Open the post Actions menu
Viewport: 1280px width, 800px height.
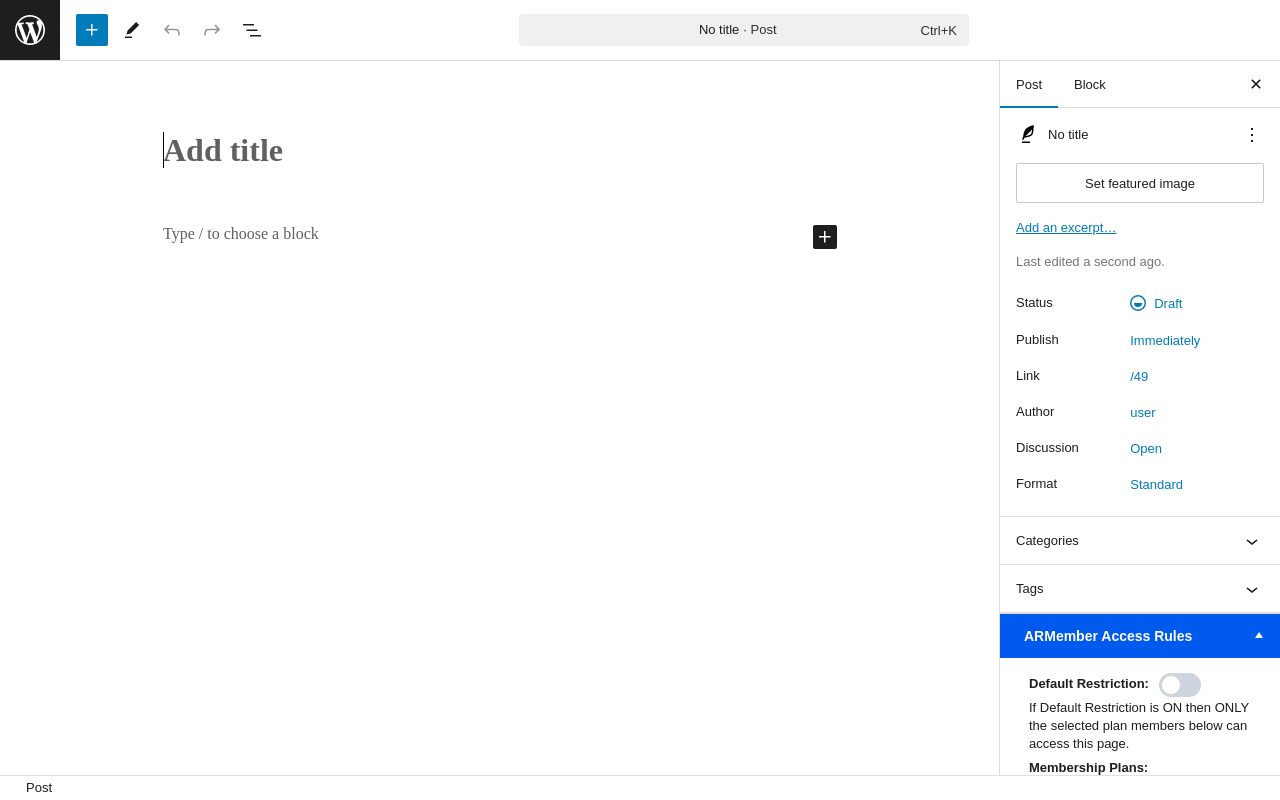point(1252,134)
